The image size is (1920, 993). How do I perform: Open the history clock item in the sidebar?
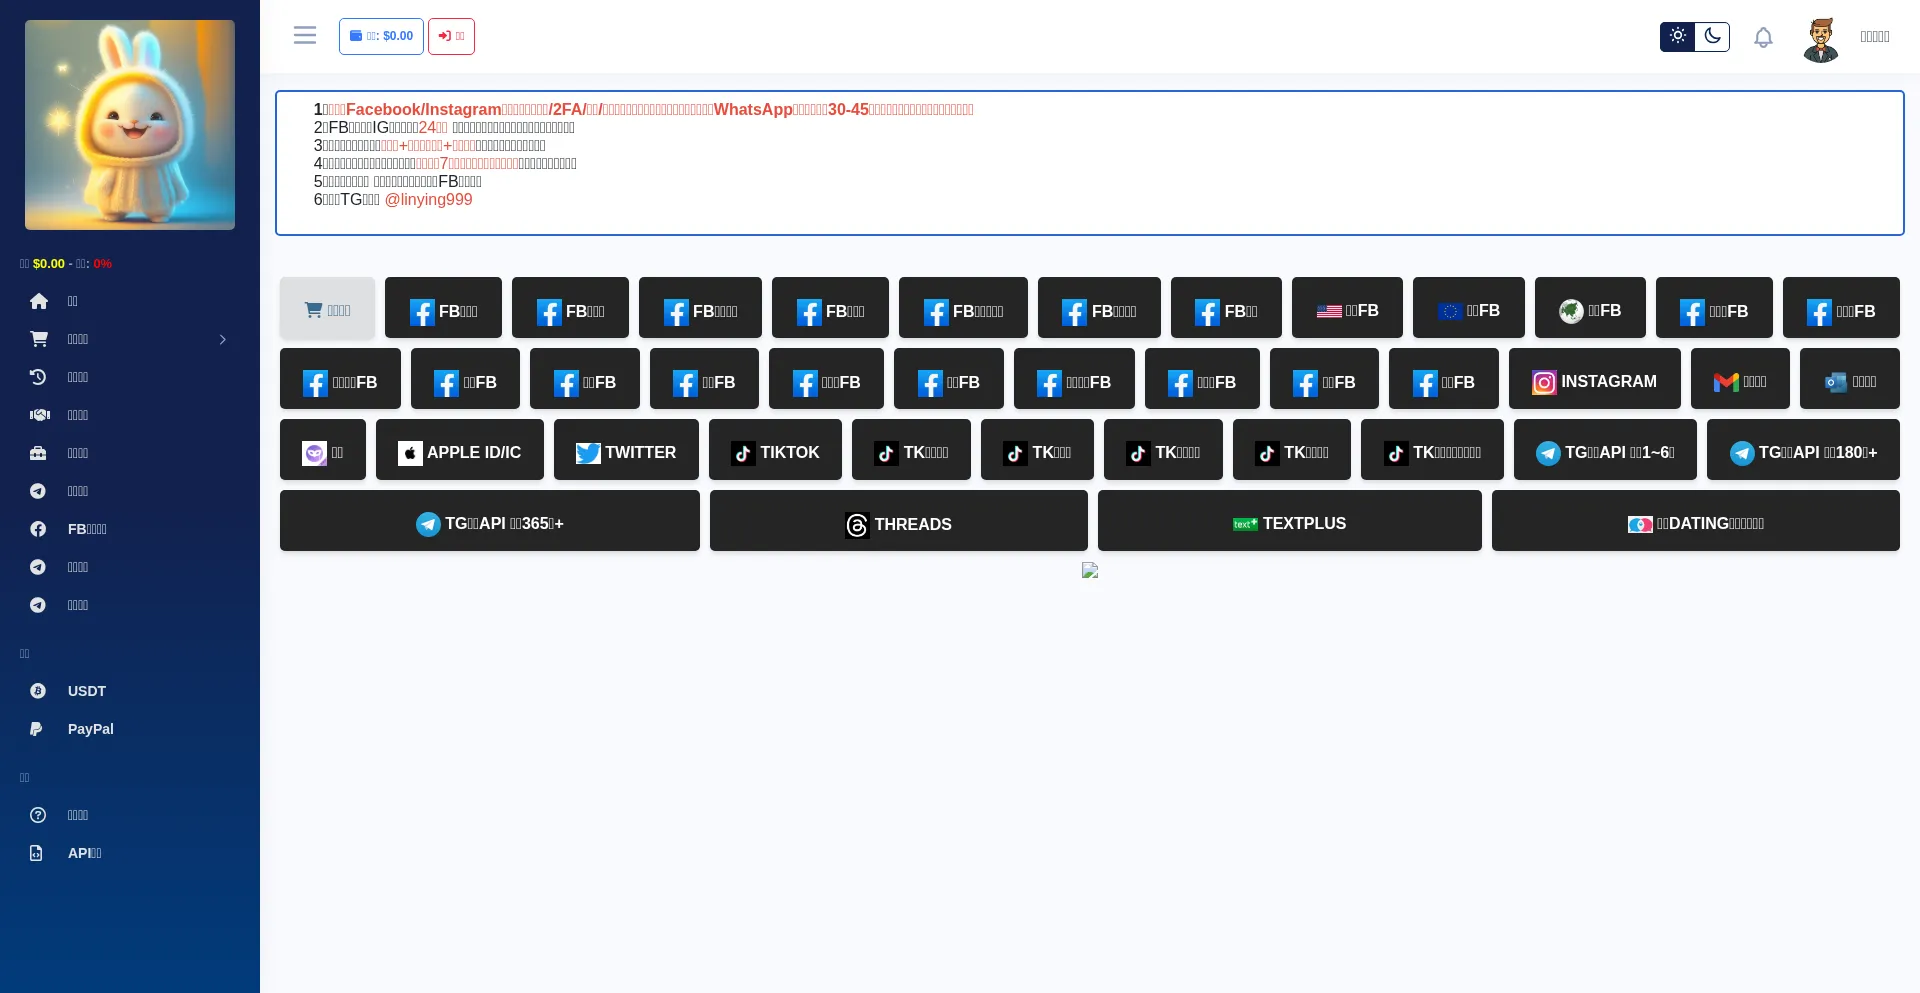point(130,377)
